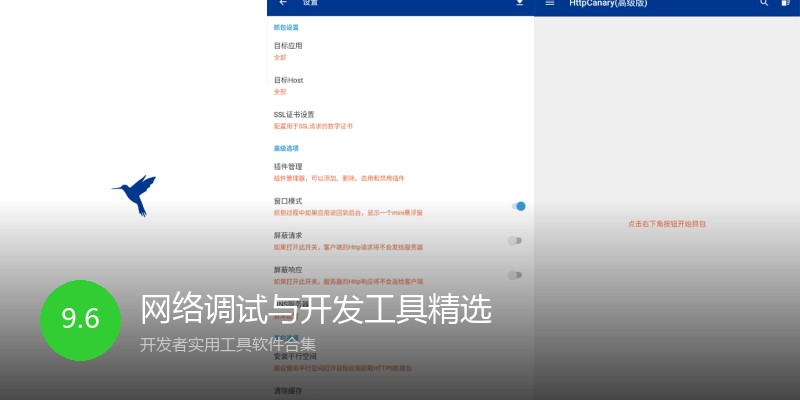Click the 设置 title text
Viewport: 800px width, 400px height.
[x=310, y=3]
